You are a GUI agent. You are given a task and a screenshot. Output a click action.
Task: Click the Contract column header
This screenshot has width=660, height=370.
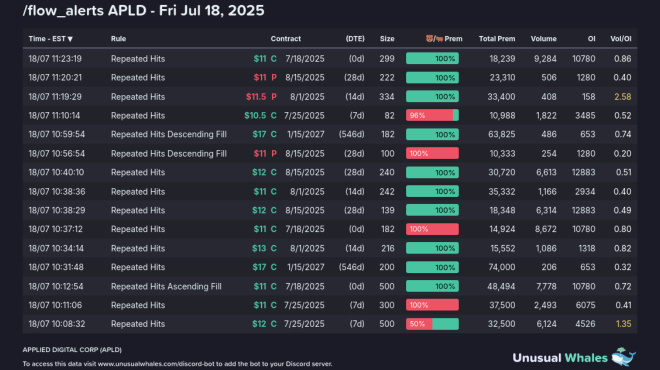(x=285, y=39)
